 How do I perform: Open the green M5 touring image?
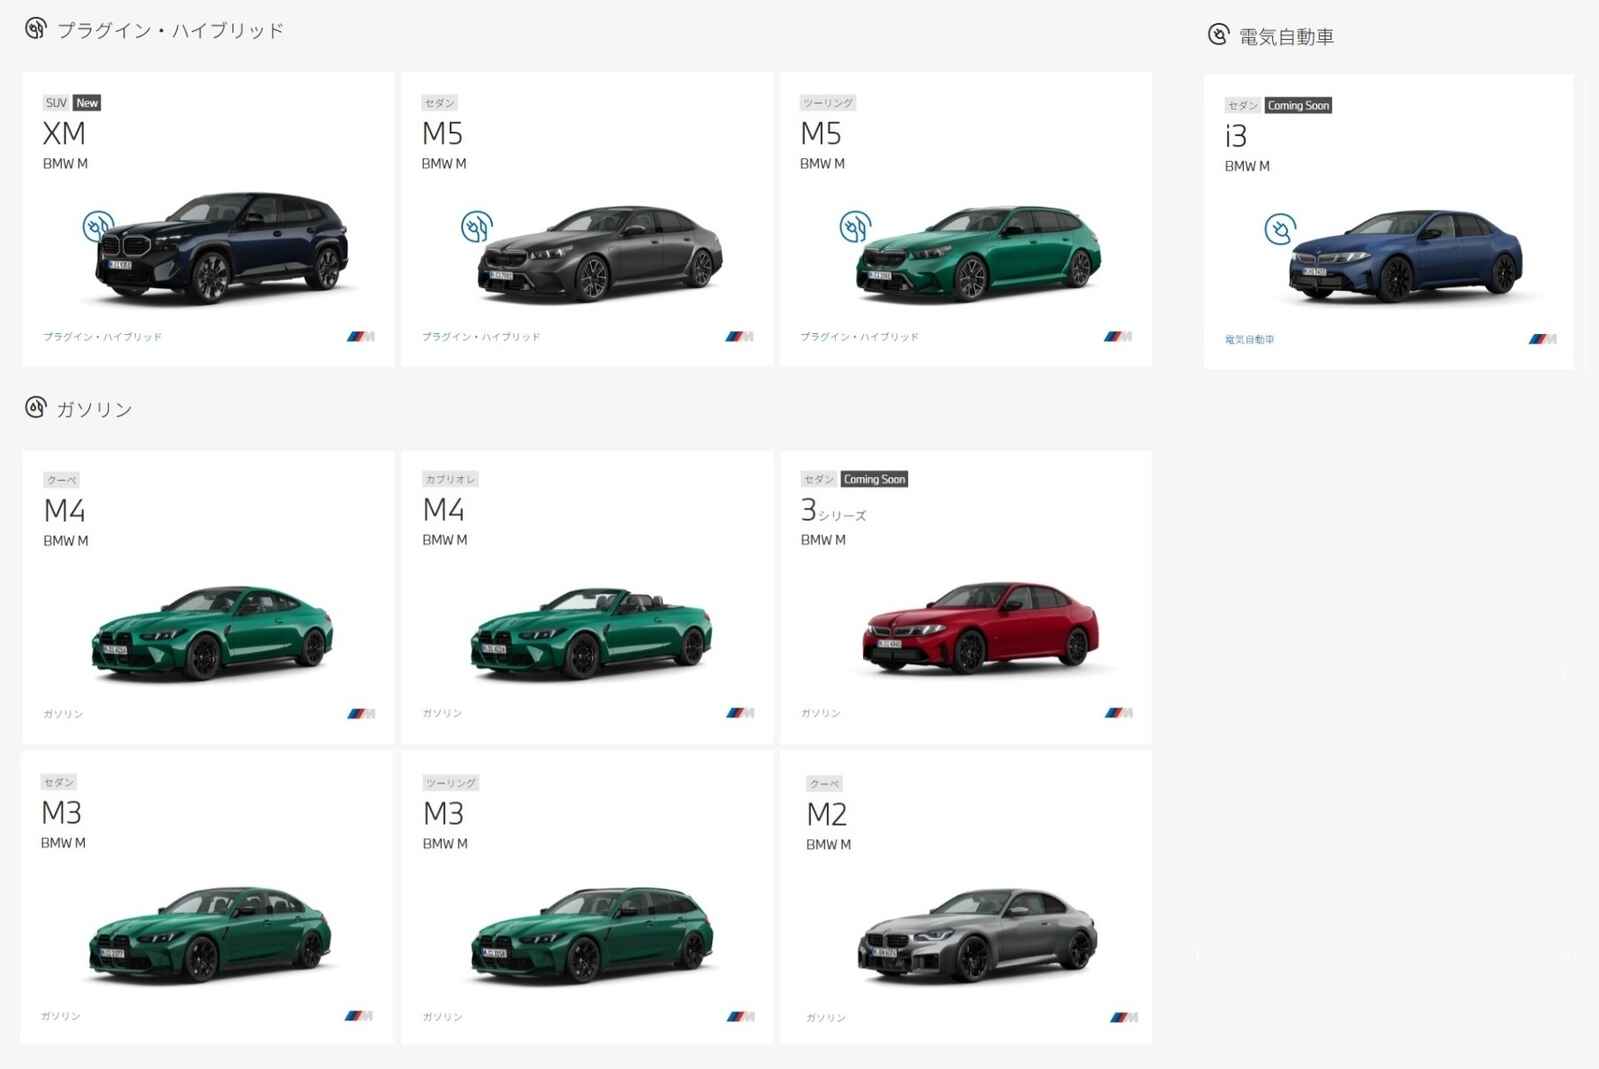(x=978, y=252)
